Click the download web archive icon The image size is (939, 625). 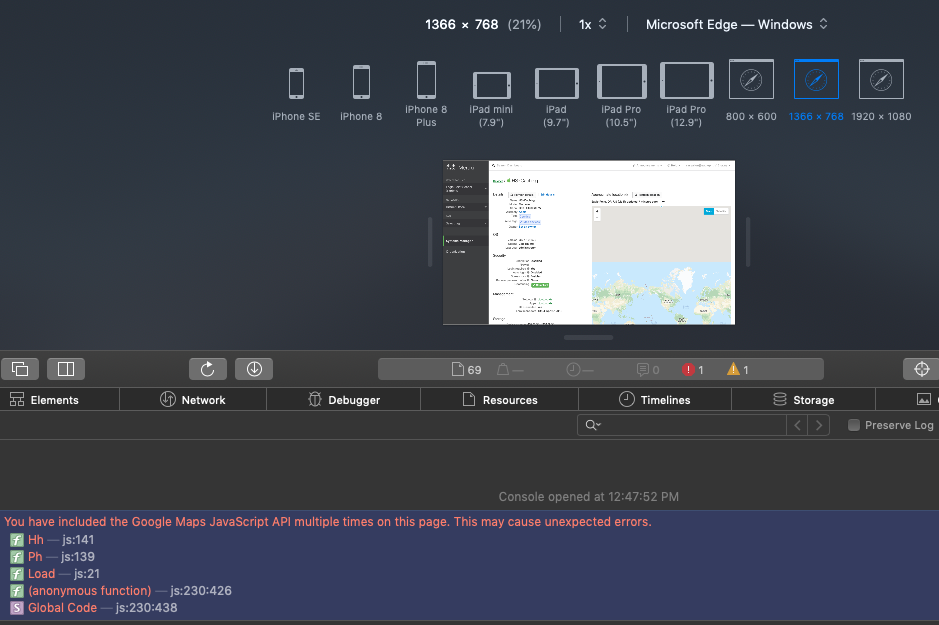point(254,369)
